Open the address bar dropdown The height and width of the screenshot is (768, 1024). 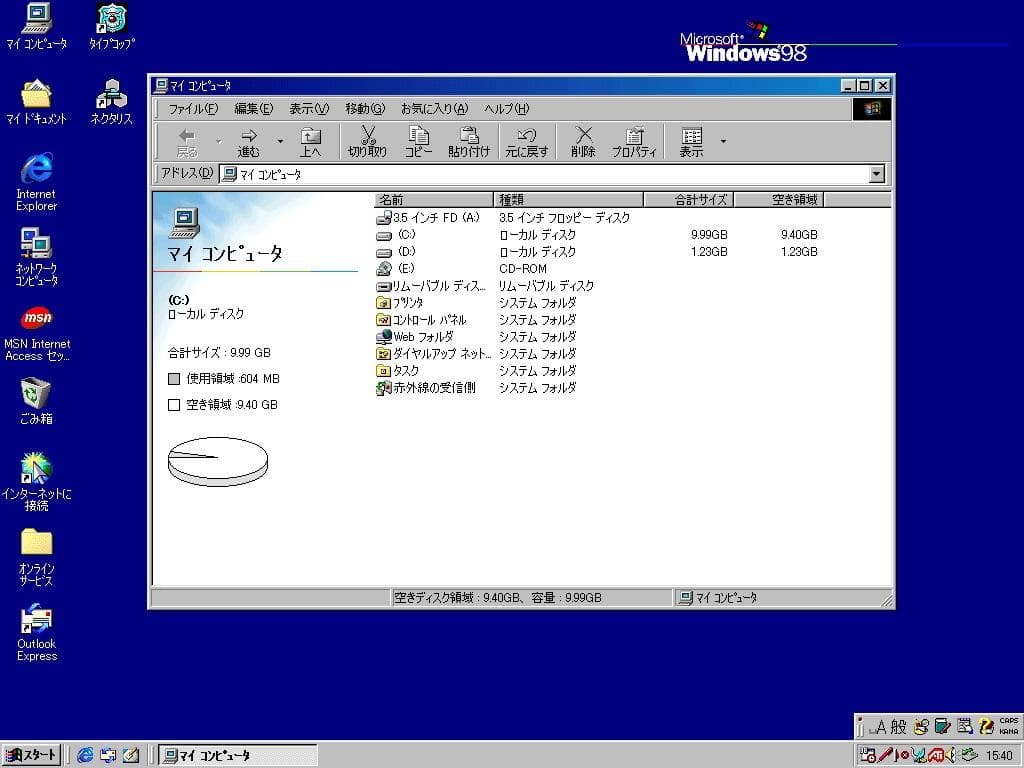click(877, 174)
